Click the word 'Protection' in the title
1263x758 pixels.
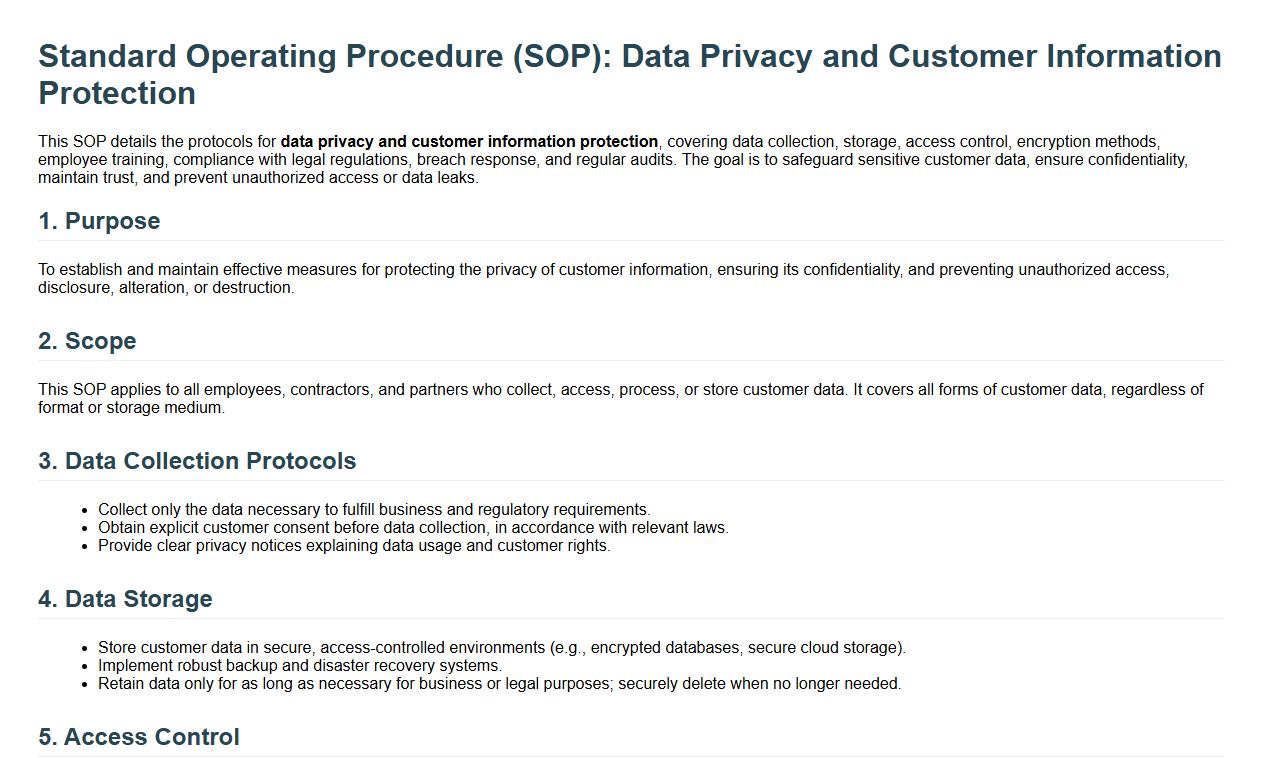pyautogui.click(x=117, y=94)
